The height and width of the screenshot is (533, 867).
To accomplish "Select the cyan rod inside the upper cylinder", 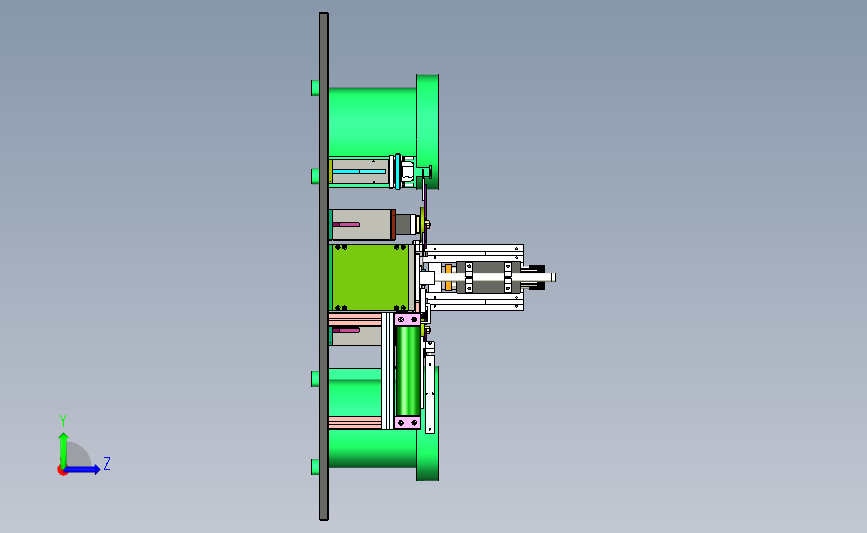I will point(359,171).
